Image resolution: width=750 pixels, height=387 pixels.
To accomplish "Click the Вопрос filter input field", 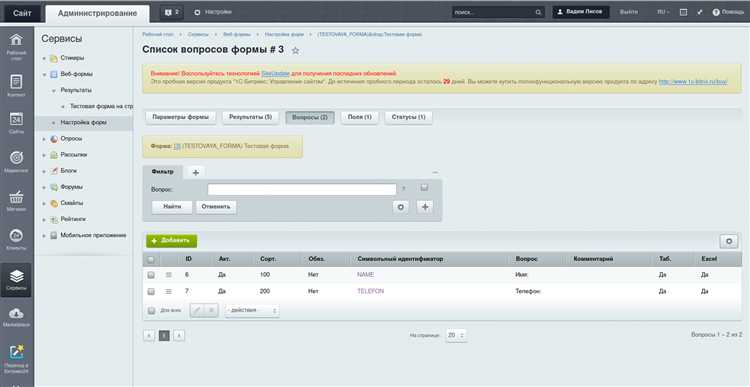I will click(302, 189).
